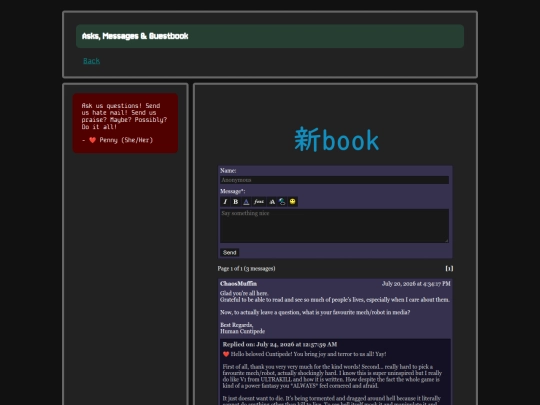Open page [1] of messages
Screen dimensions: 540x405
(449, 268)
